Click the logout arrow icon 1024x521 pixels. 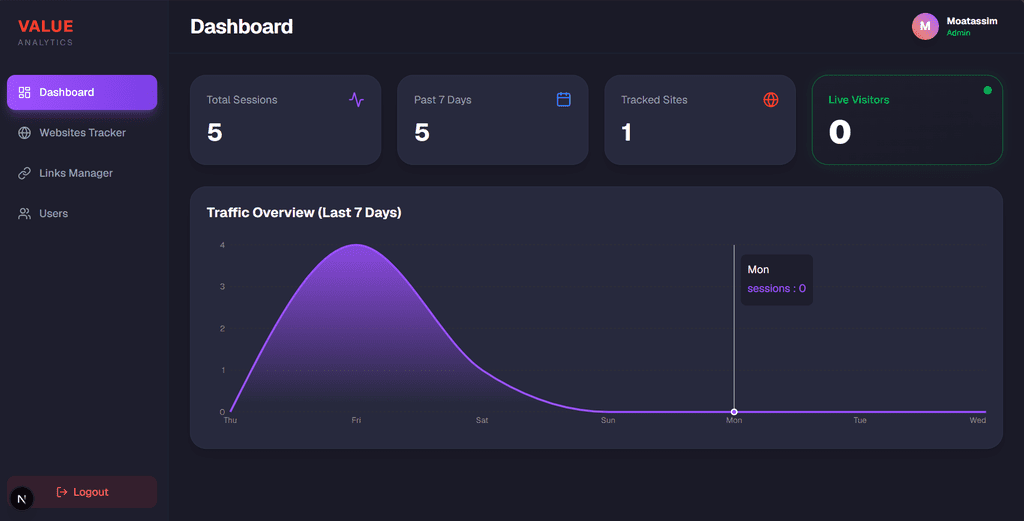62,492
